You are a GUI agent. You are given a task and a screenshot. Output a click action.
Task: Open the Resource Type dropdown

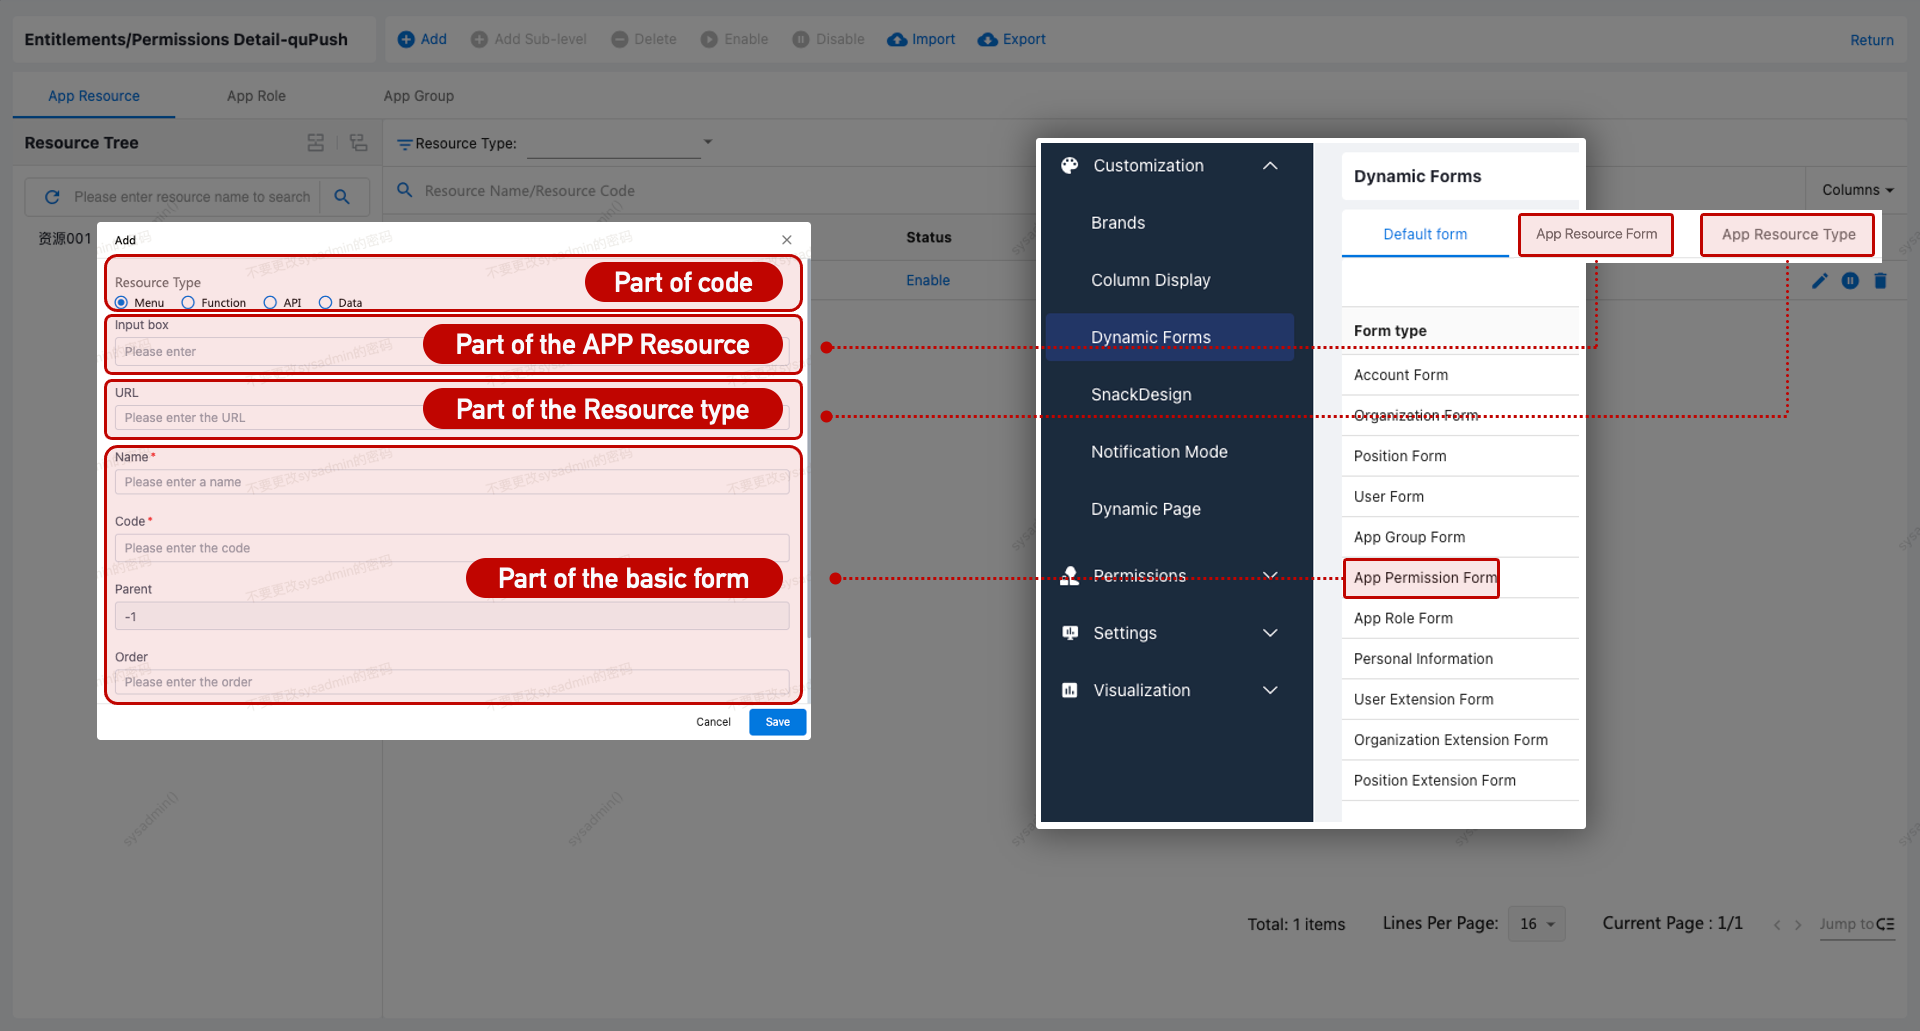coord(707,142)
